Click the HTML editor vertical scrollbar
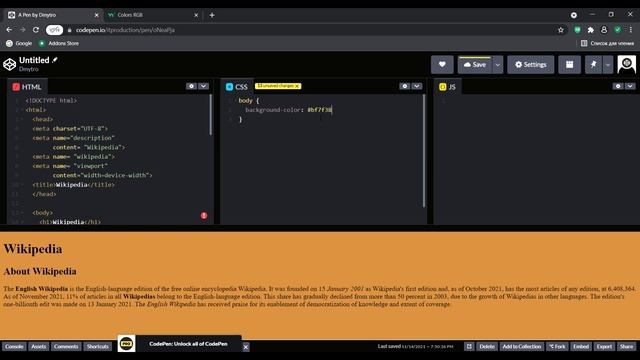 [211, 114]
